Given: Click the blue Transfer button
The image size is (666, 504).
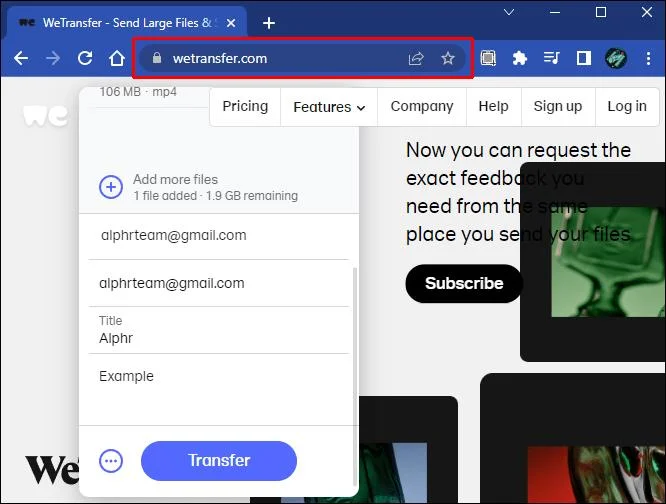Looking at the screenshot, I should pyautogui.click(x=219, y=461).
